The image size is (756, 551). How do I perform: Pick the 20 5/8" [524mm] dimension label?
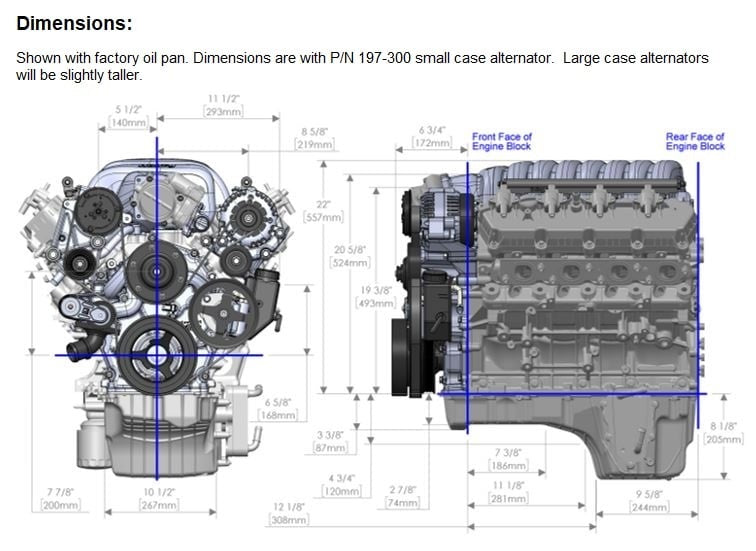(350, 256)
